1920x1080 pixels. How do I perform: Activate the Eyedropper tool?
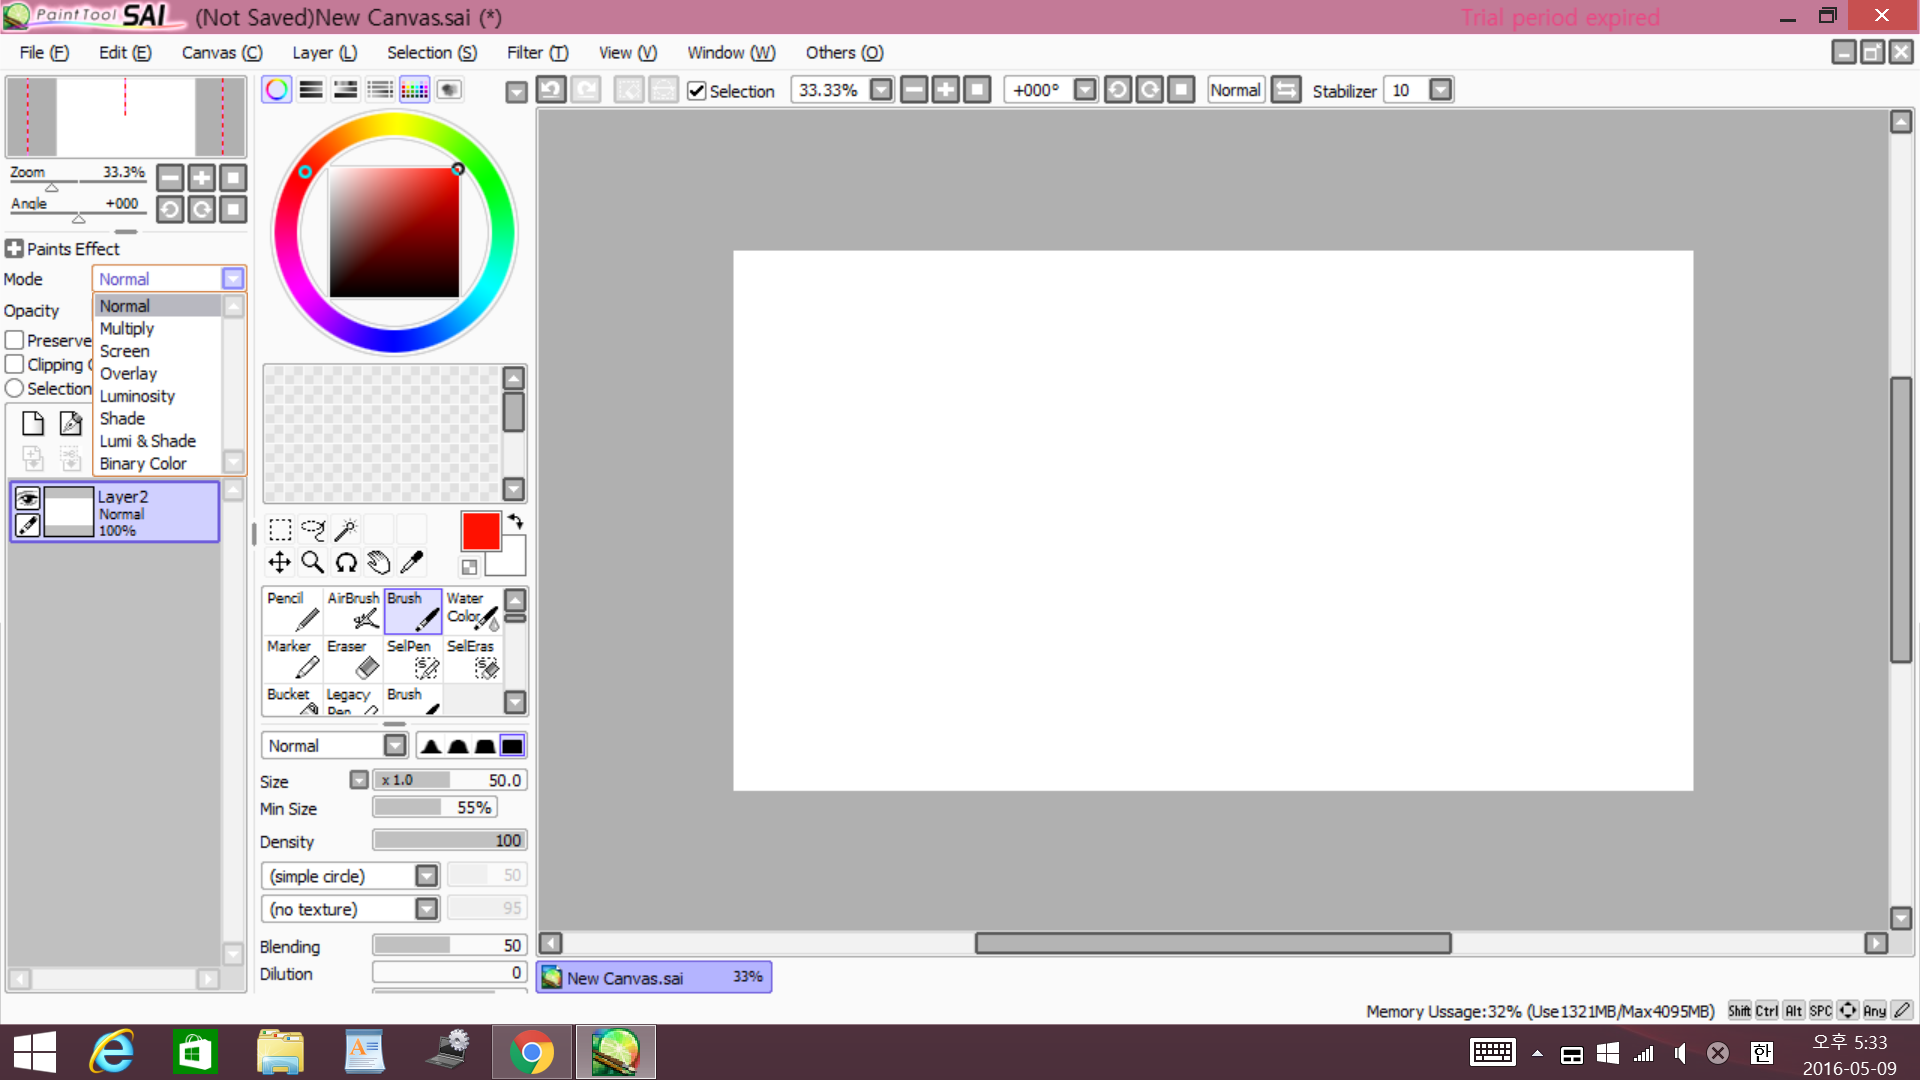pyautogui.click(x=412, y=562)
